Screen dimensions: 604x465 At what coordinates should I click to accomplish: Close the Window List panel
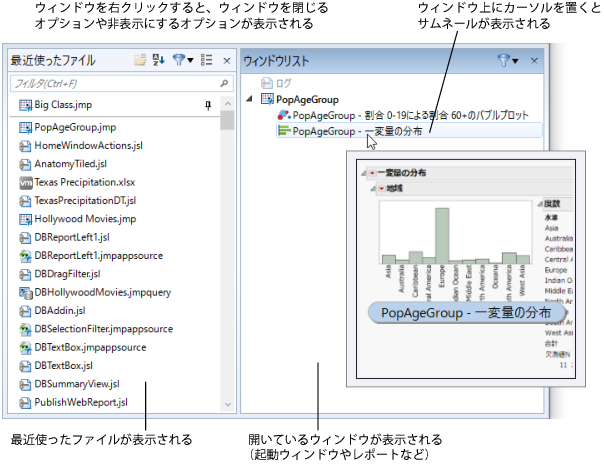click(534, 60)
